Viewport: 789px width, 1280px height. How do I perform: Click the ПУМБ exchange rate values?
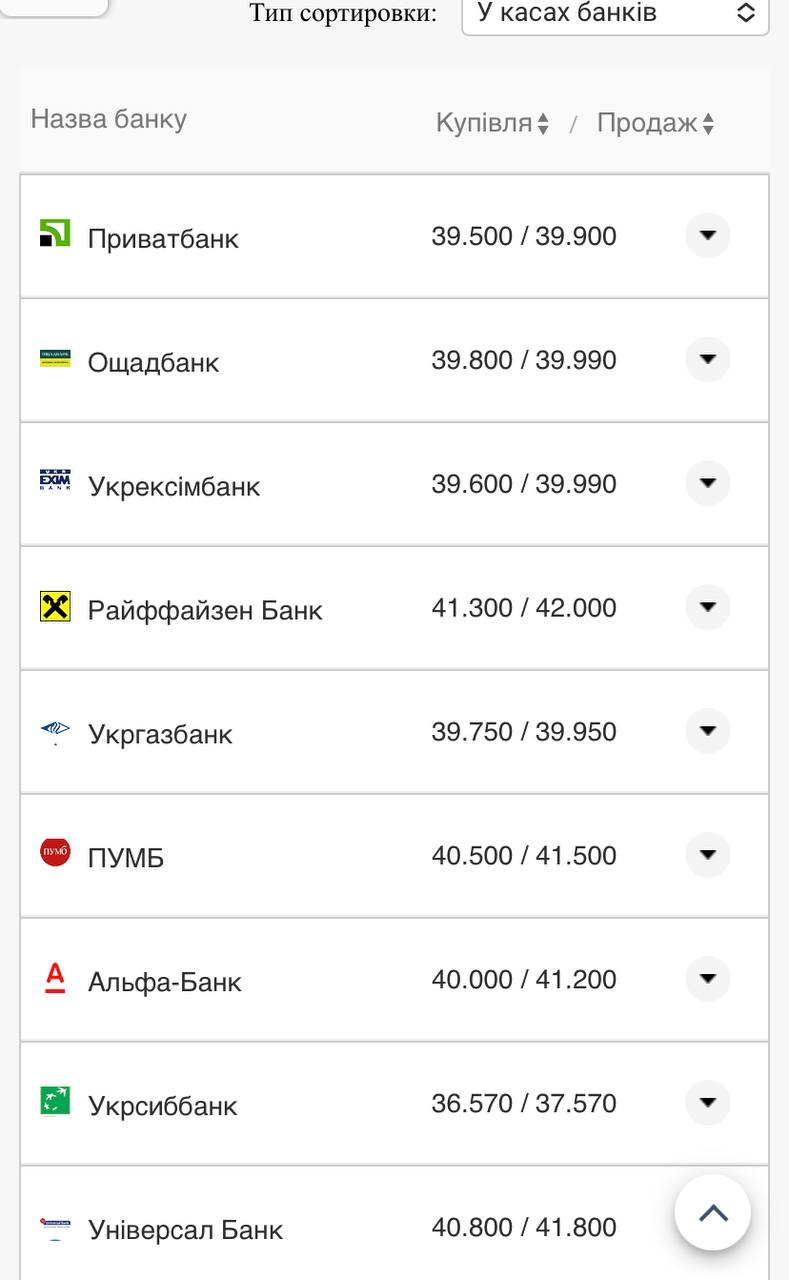coord(524,856)
